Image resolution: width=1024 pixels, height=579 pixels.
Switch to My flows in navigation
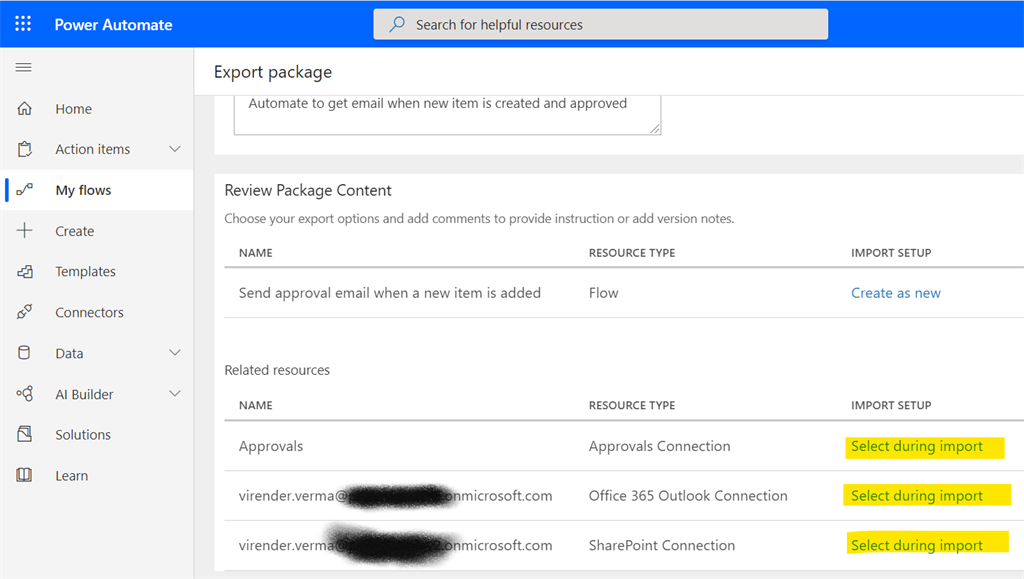coord(85,189)
